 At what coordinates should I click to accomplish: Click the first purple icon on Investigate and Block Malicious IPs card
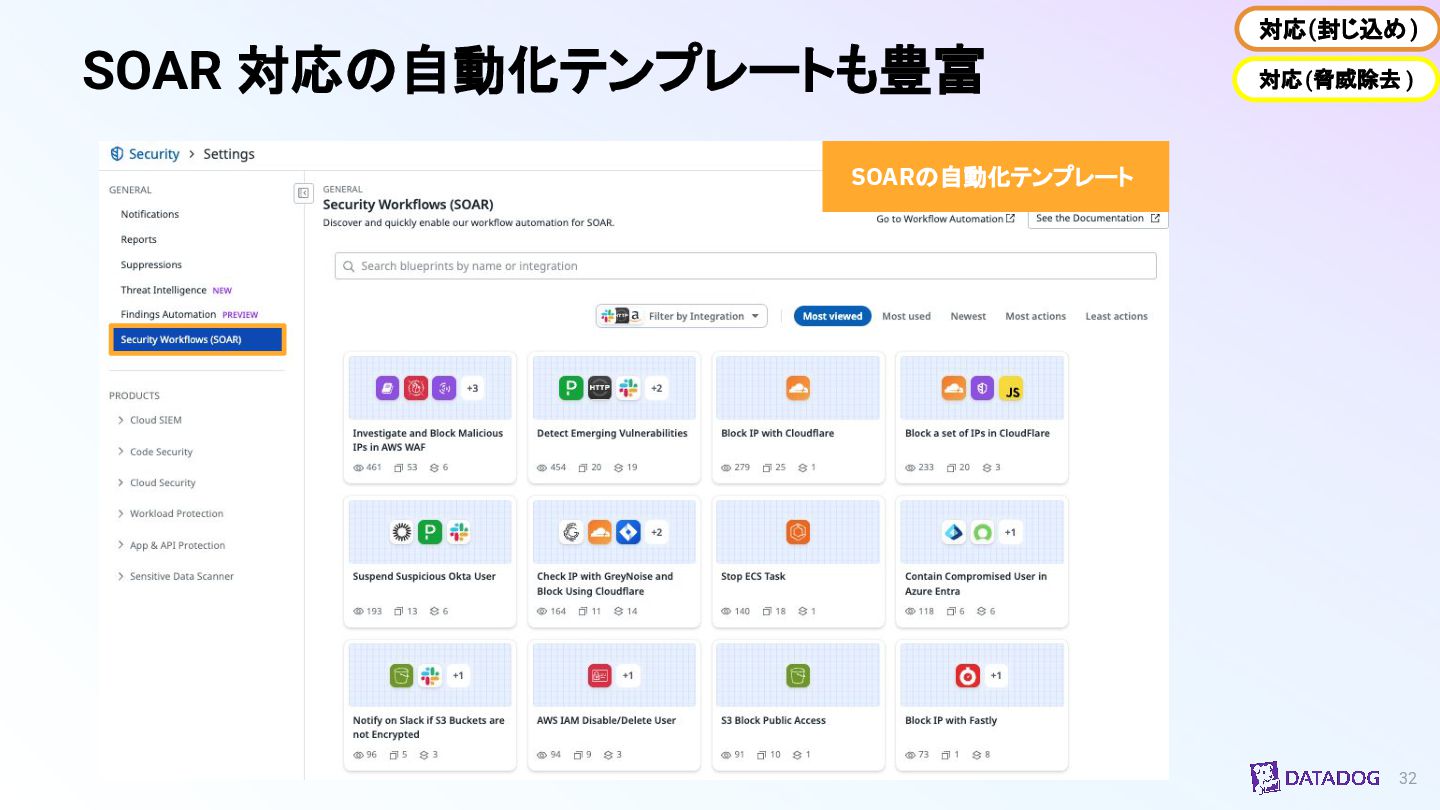pyautogui.click(x=388, y=388)
